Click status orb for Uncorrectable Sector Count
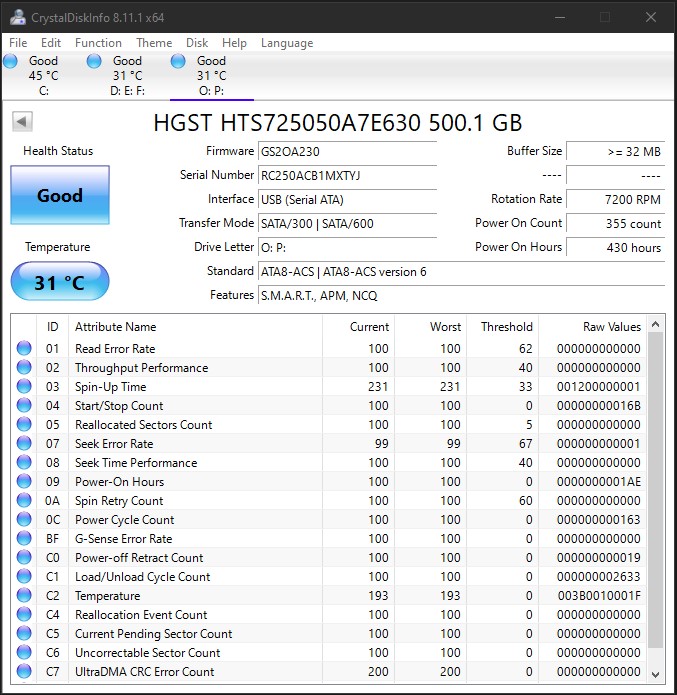 pos(24,652)
